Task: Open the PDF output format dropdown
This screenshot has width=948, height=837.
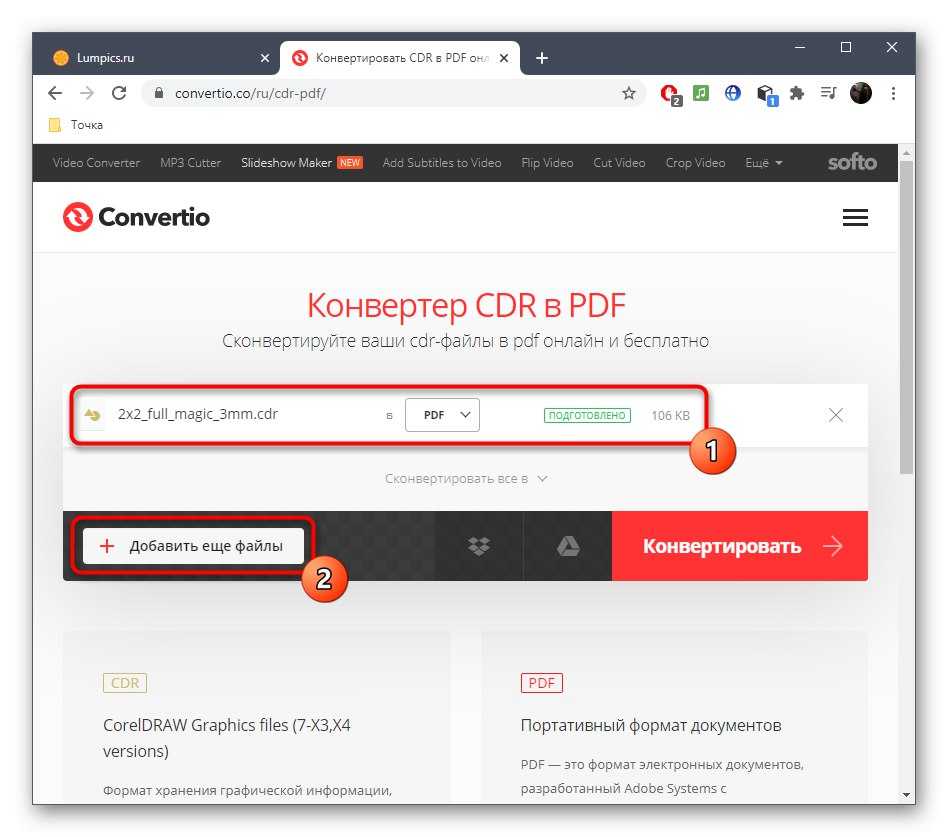Action: point(442,415)
